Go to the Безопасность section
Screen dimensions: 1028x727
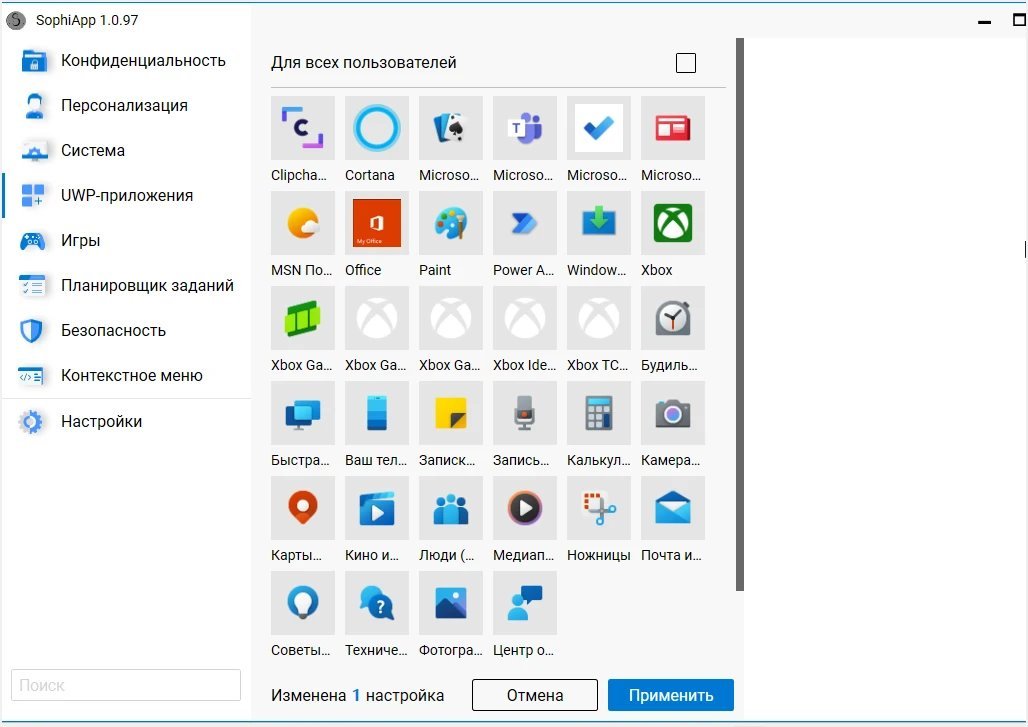click(x=113, y=330)
